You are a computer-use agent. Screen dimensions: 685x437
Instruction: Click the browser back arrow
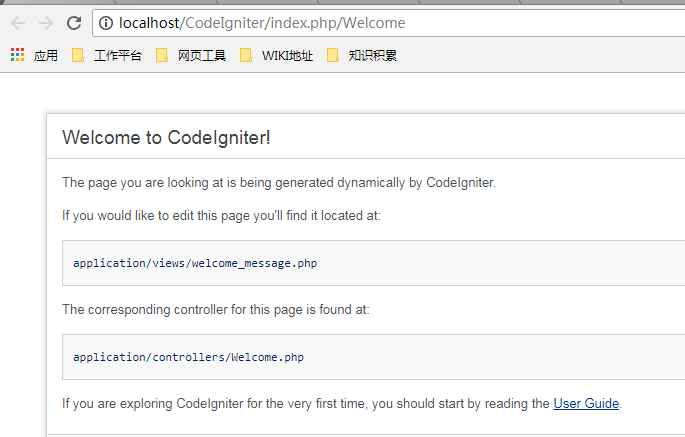click(18, 23)
